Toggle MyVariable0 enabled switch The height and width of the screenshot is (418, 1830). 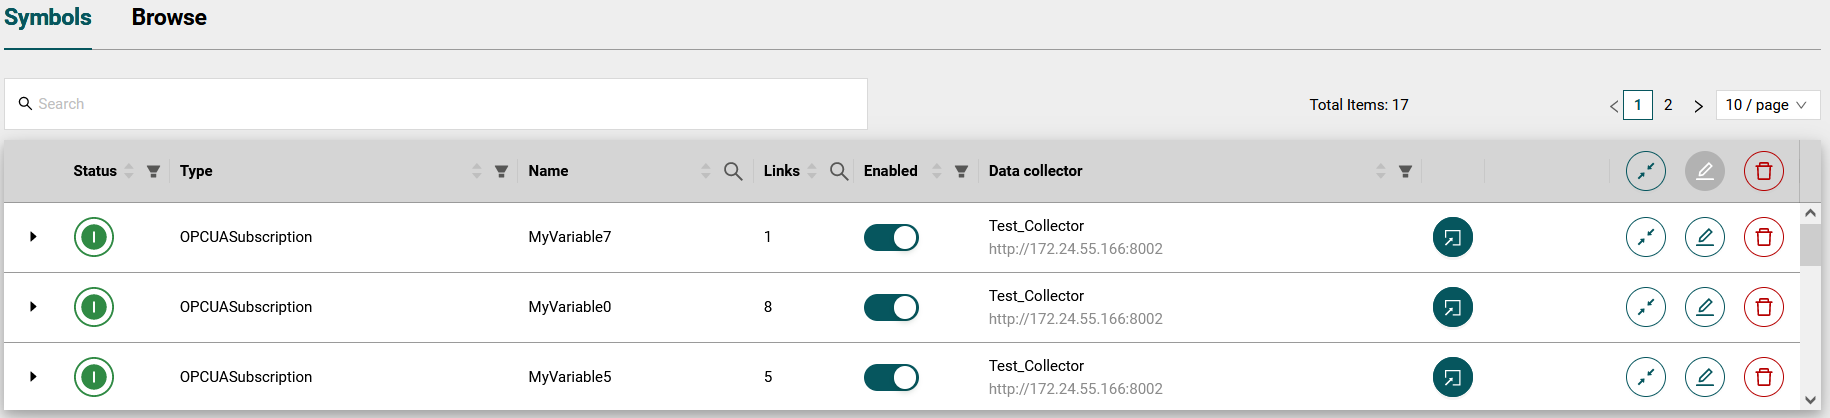[890, 307]
